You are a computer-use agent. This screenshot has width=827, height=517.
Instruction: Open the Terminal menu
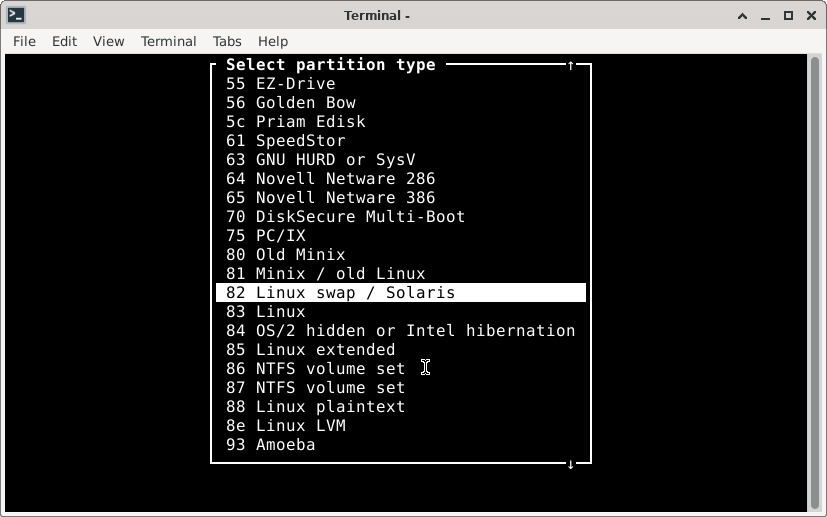(168, 41)
